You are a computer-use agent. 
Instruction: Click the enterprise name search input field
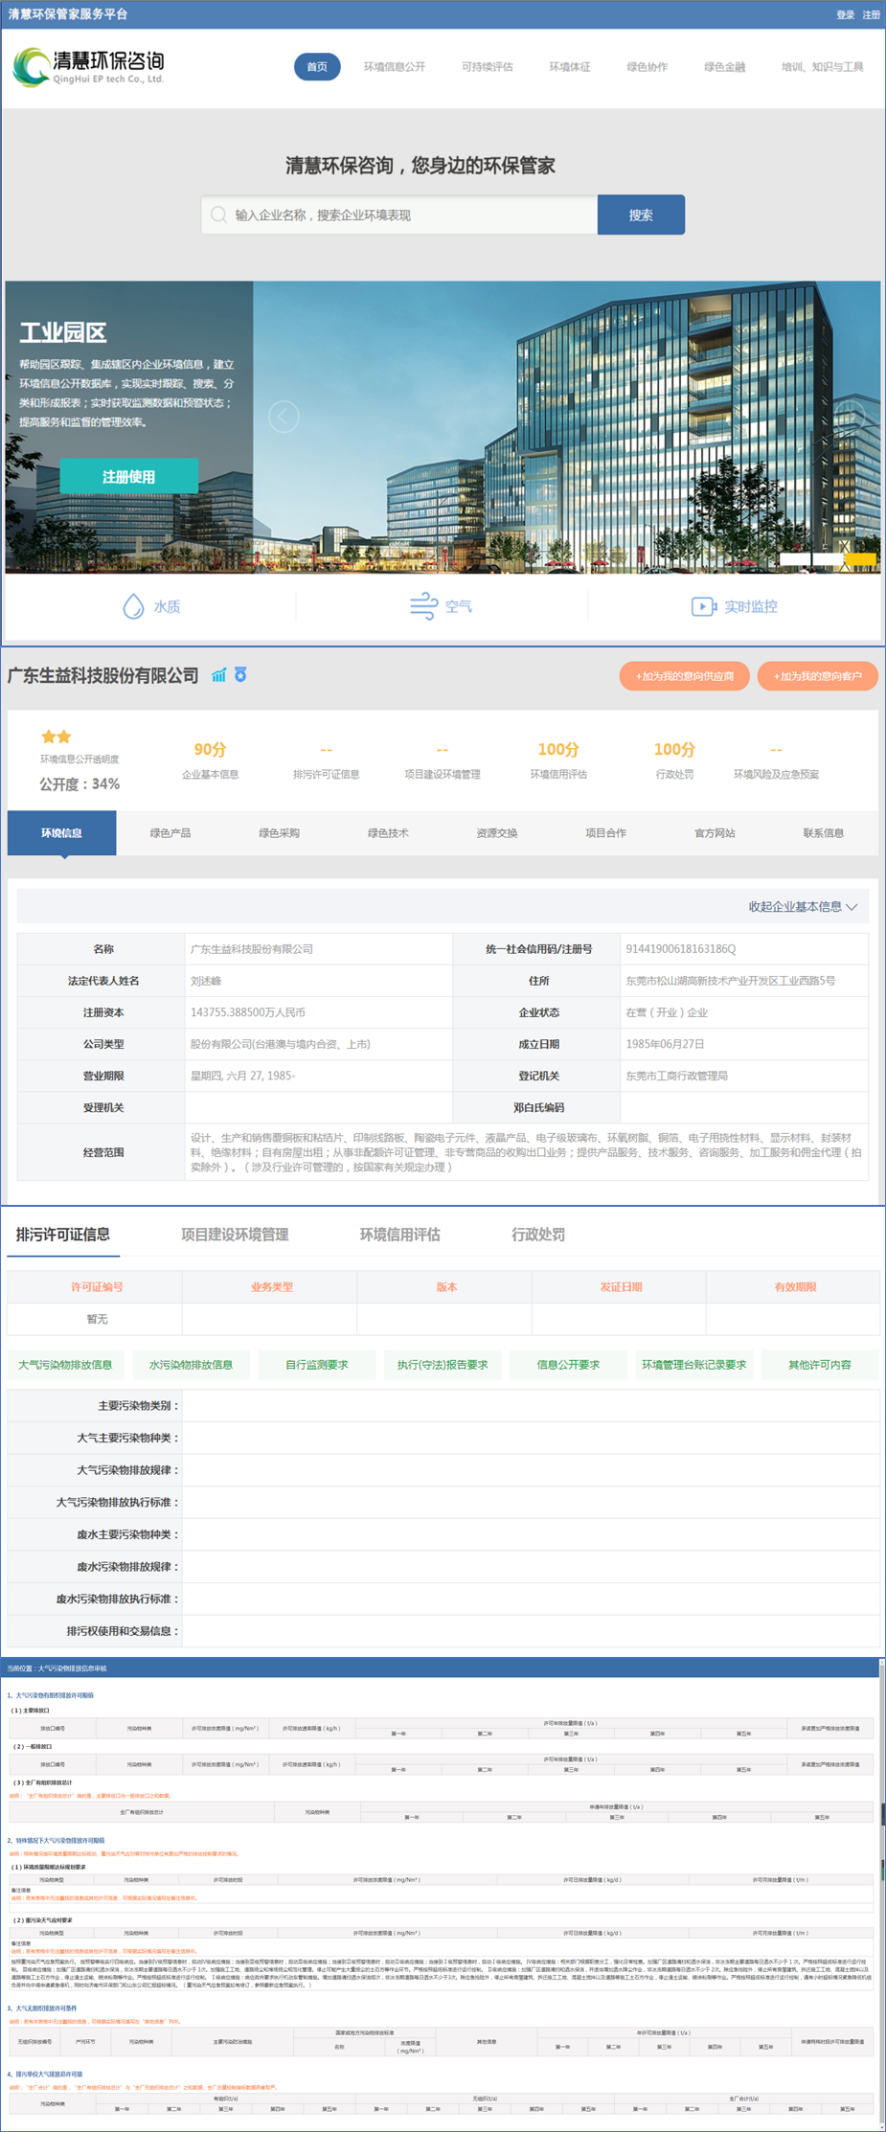410,215
